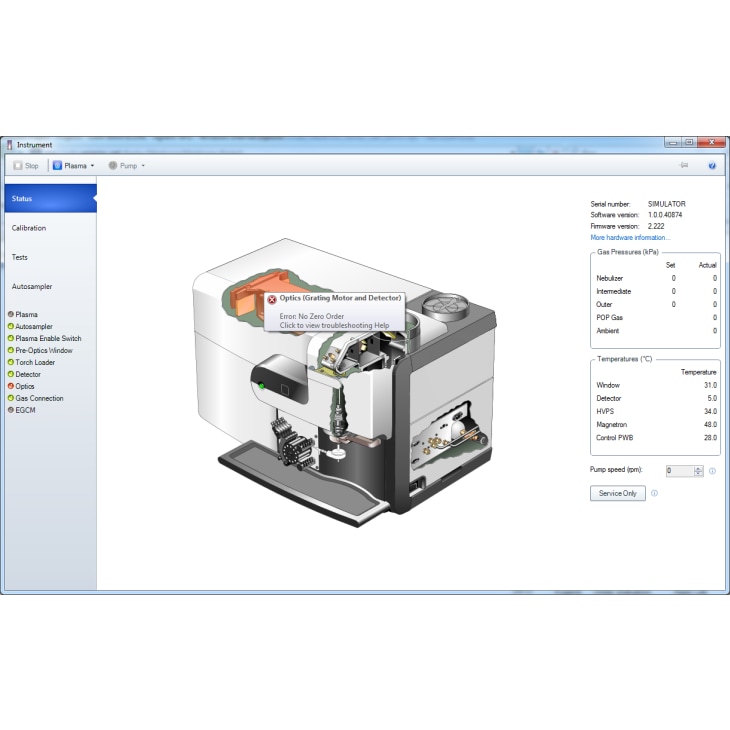This screenshot has height=730, width=730.
Task: Select the Autosampler tab in sidebar
Action: [x=32, y=286]
